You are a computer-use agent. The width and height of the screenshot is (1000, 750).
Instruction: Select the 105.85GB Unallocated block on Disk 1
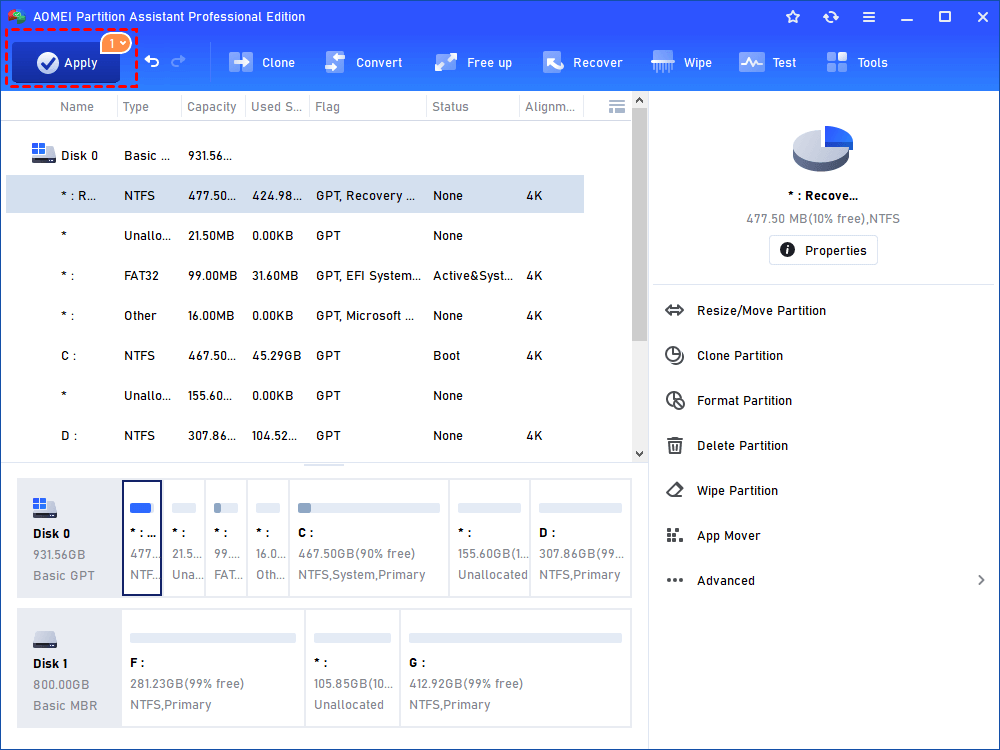(x=353, y=668)
